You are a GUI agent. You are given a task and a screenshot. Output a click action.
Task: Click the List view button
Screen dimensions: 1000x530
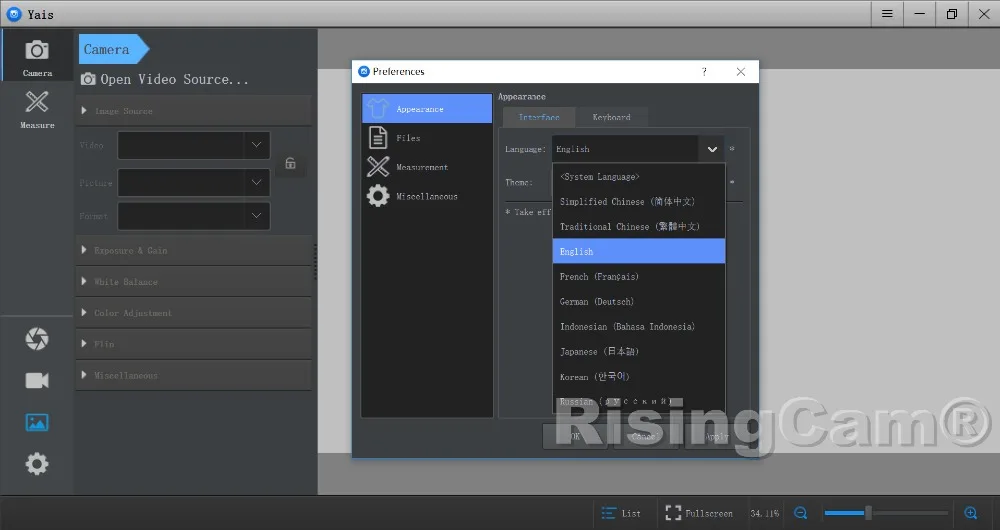tap(621, 513)
